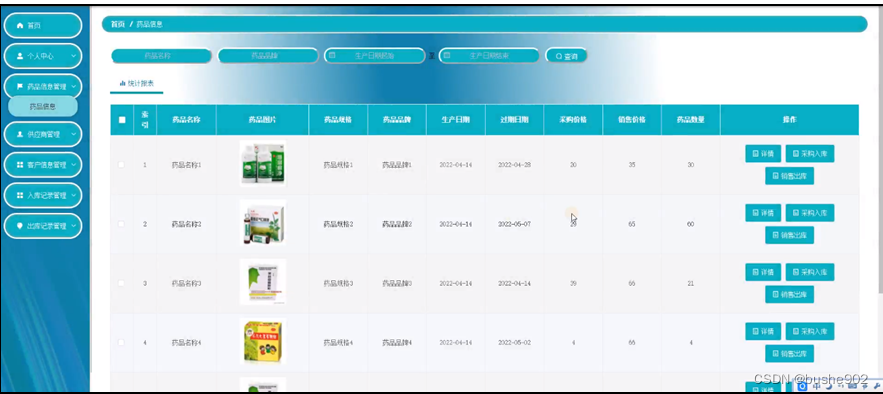Click the 销售价格 column header

632,120
